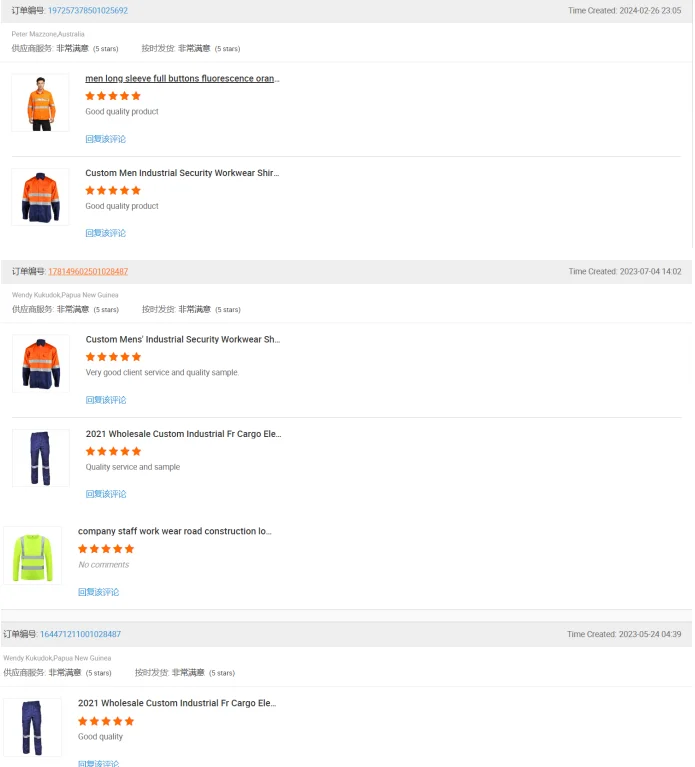Reply to the "No comments" yellow shirt review
This screenshot has height=767, width=695.
(98, 592)
